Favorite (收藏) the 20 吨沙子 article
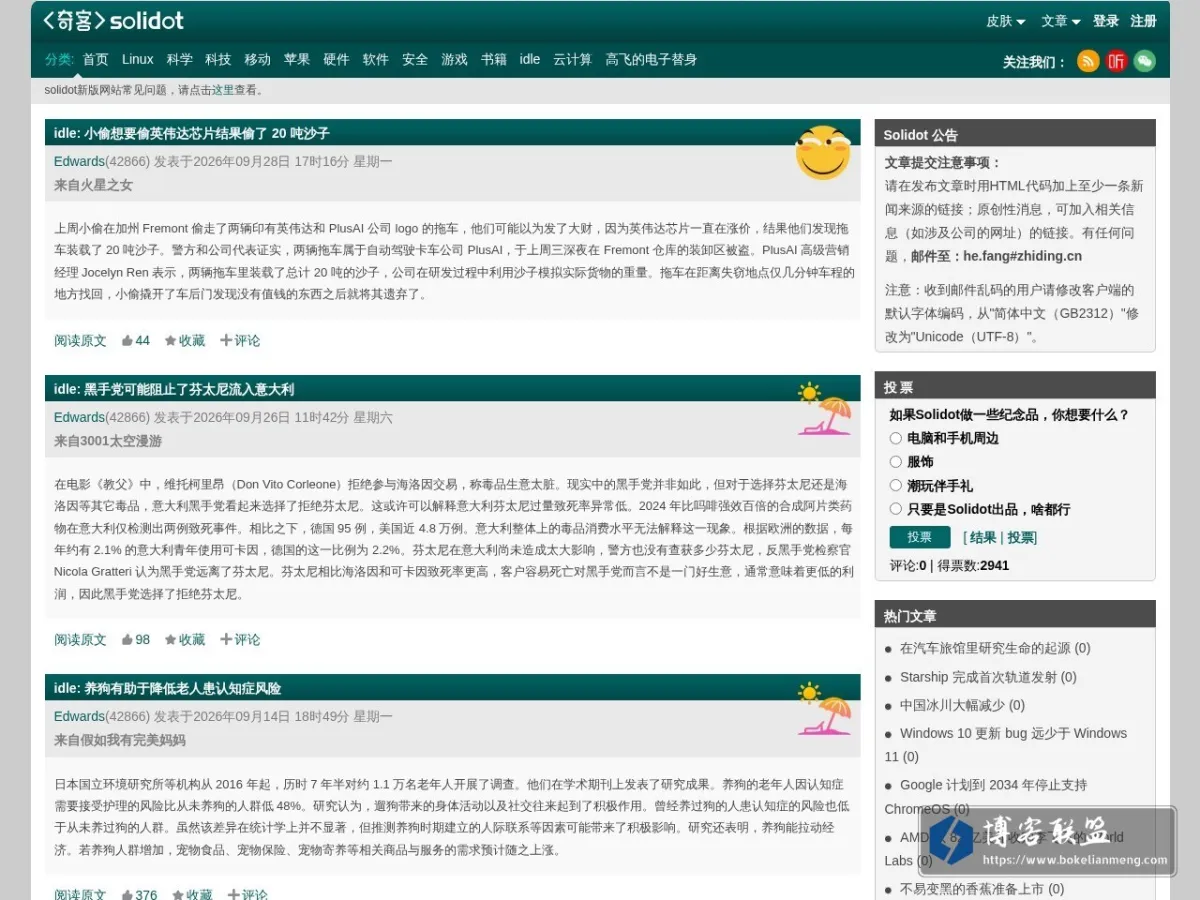 pos(185,340)
